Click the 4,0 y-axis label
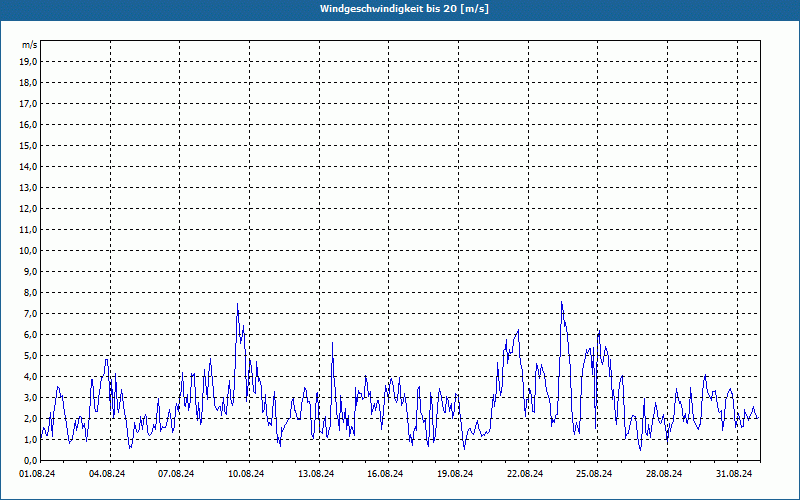 click(30, 376)
